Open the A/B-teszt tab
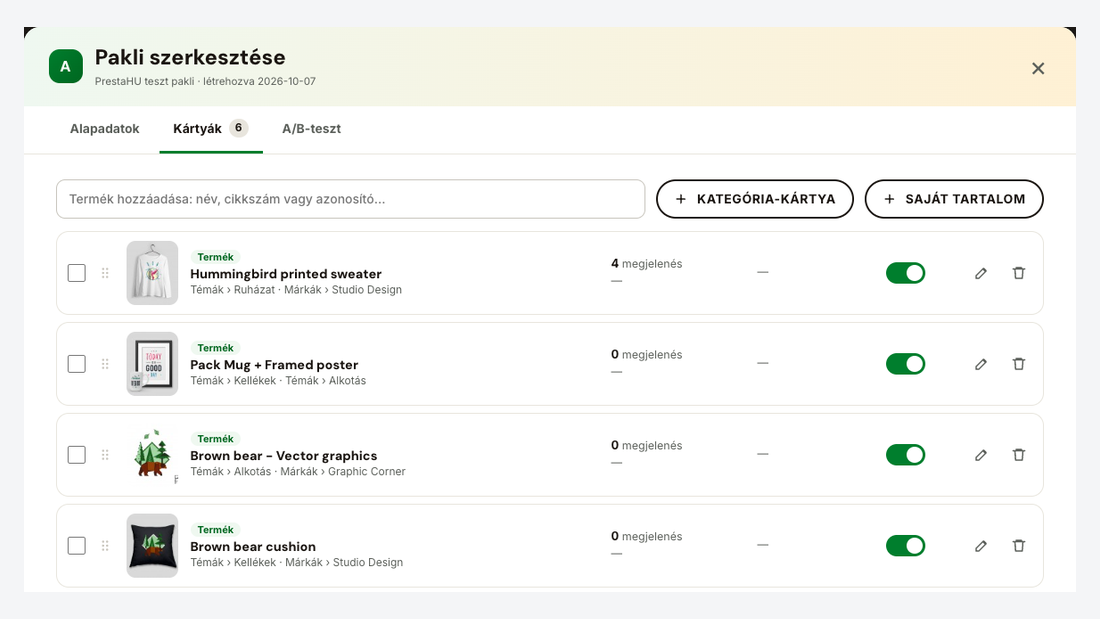 click(x=311, y=129)
